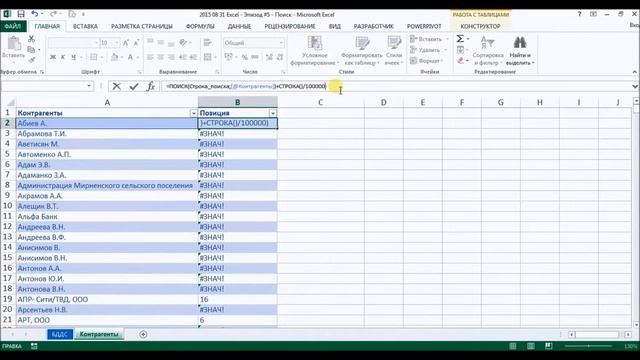Open Стили ячеек gallery
This screenshot has height=360, width=640.
[x=394, y=51]
